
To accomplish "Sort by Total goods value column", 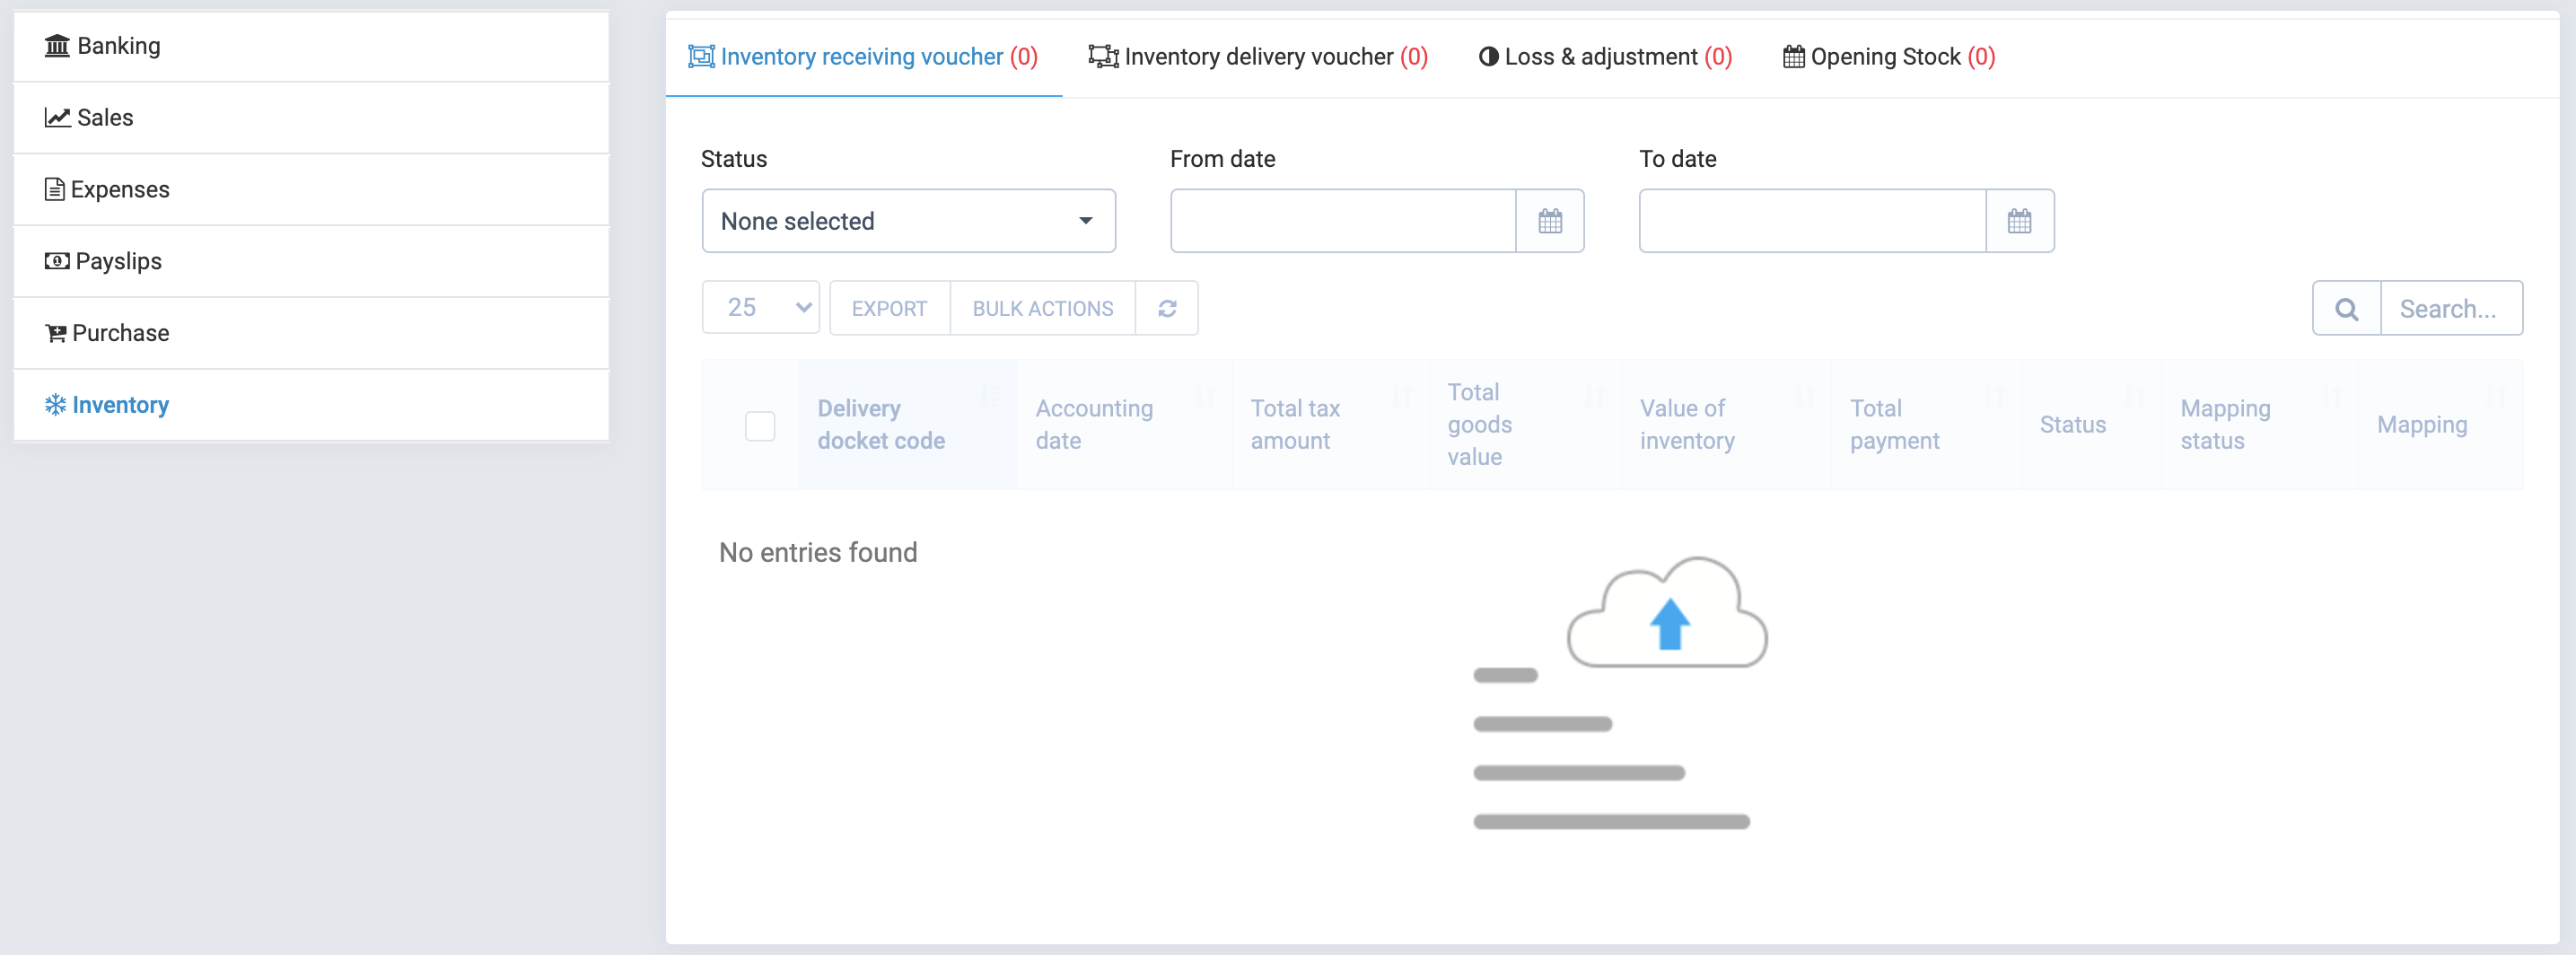I will point(1525,425).
